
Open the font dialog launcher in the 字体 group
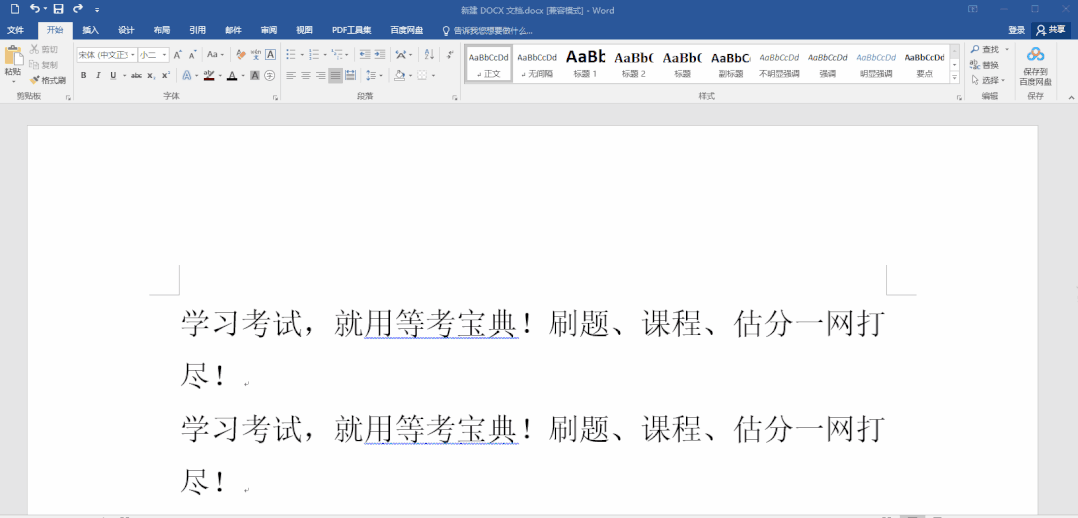[x=276, y=98]
